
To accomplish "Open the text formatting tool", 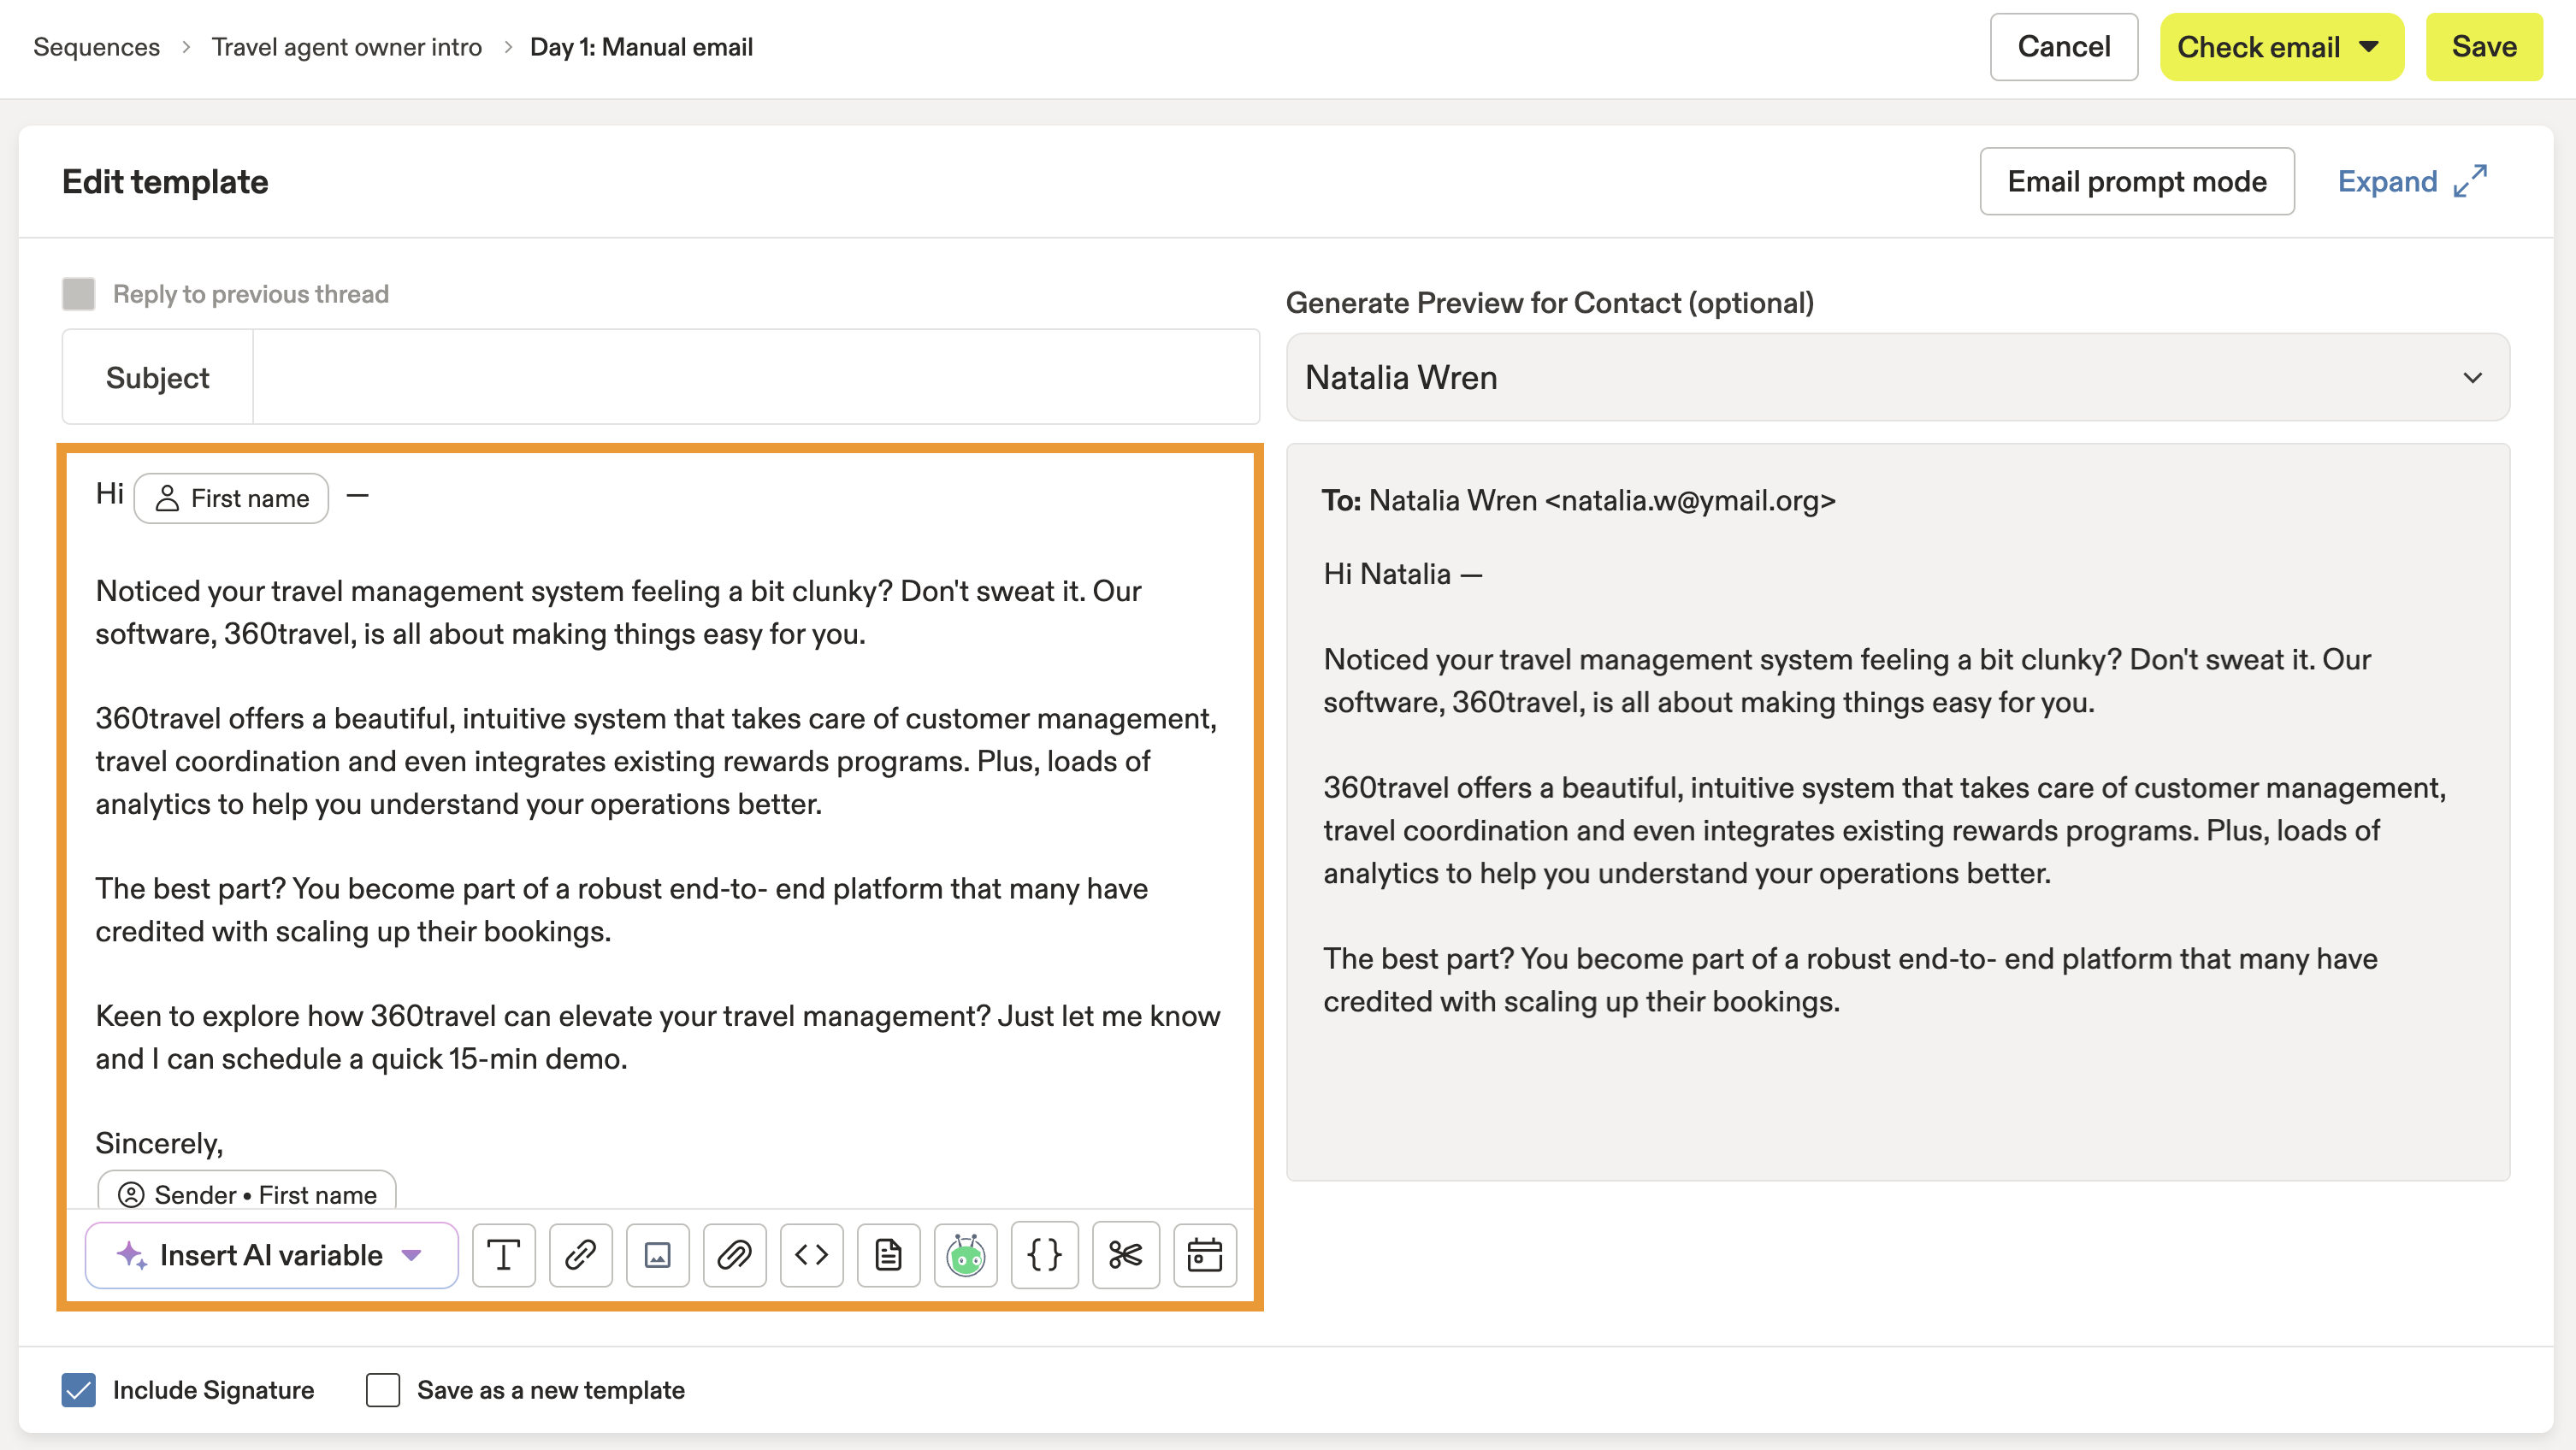I will (x=504, y=1255).
